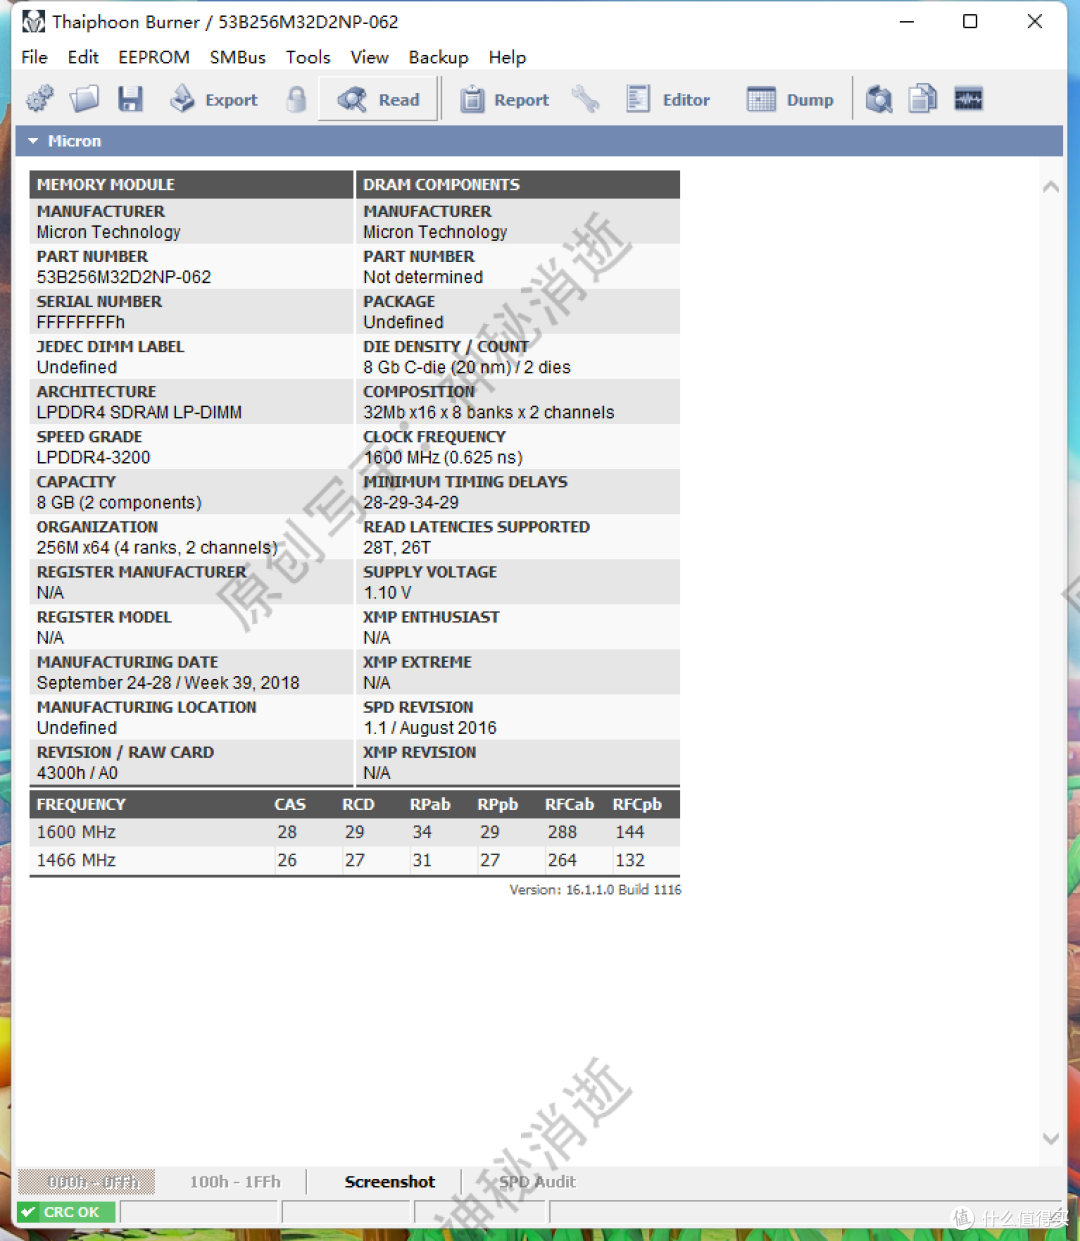The image size is (1080, 1241).
Task: Click the waveform monitor toolbar icon
Action: (968, 99)
